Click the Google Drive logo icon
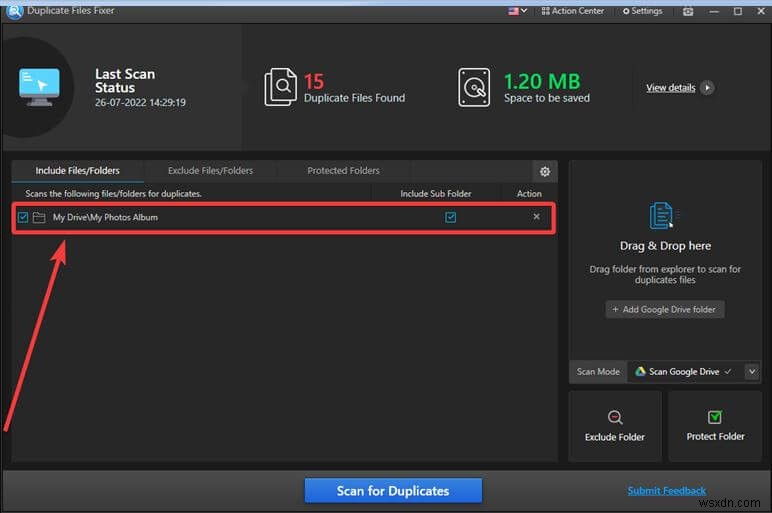Screen dimensions: 772x513 pos(640,372)
